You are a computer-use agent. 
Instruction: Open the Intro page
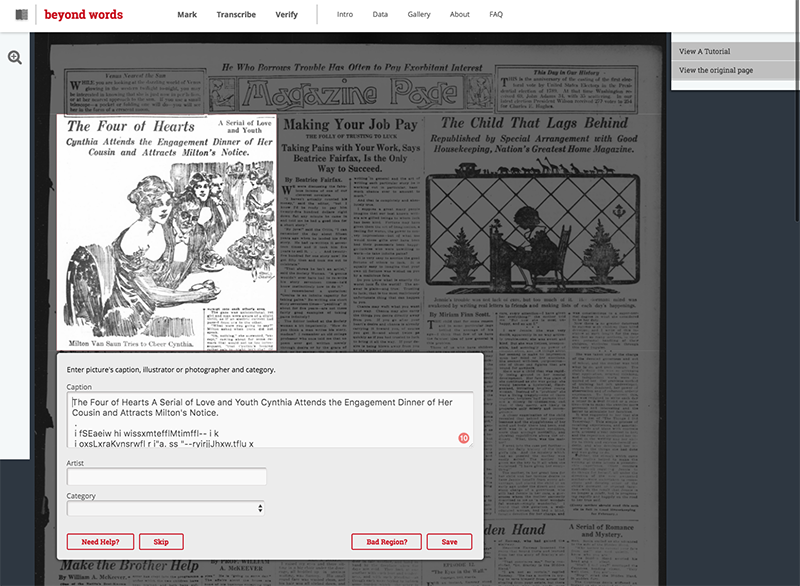(x=345, y=15)
